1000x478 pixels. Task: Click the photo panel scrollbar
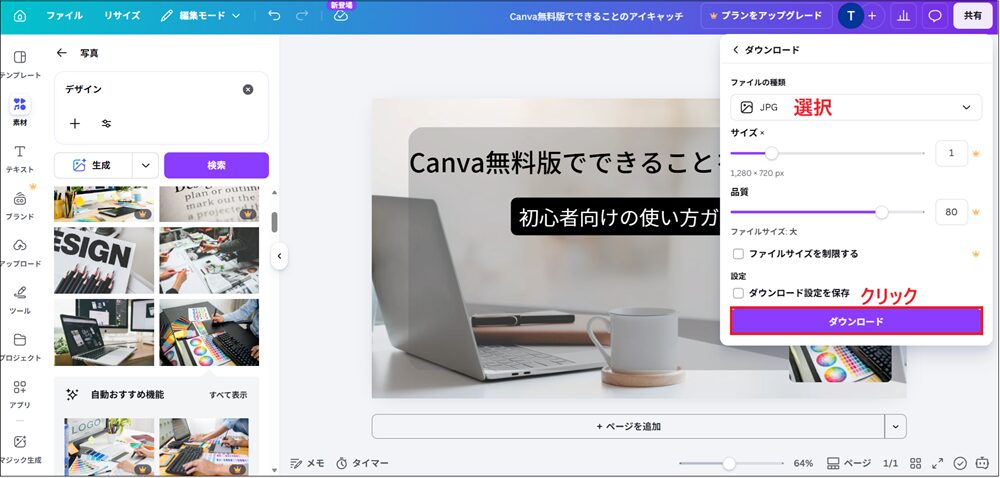pos(274,222)
